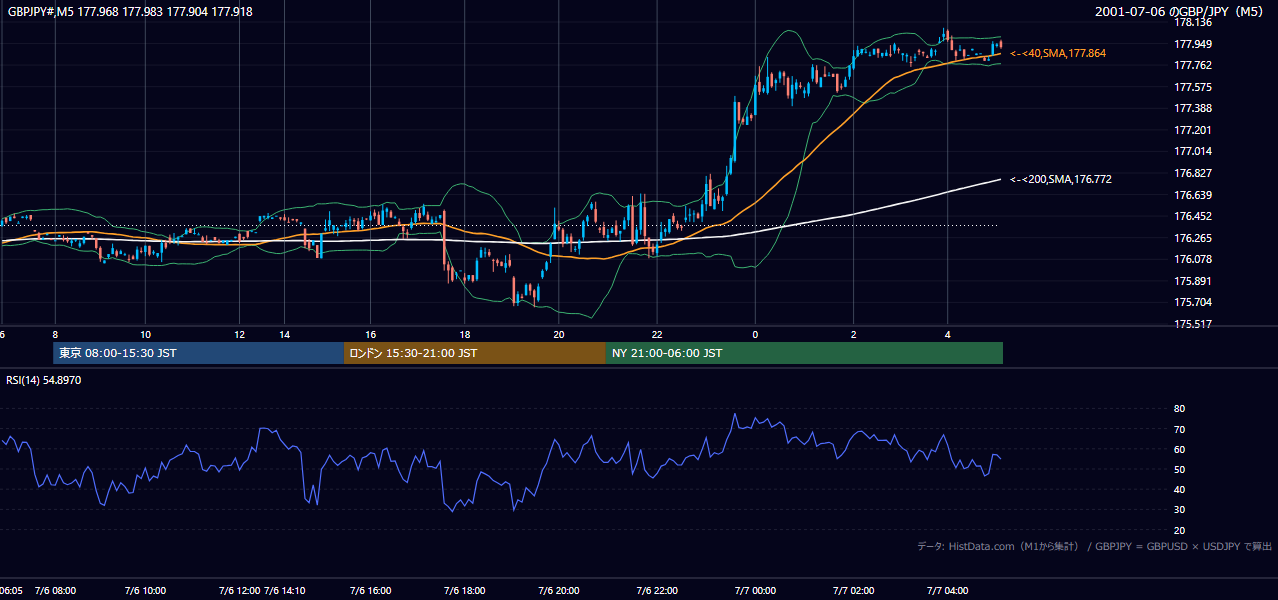Image resolution: width=1278 pixels, height=600 pixels.
Task: Click the 7/7 02:00 bottom time label
Action: (x=853, y=590)
